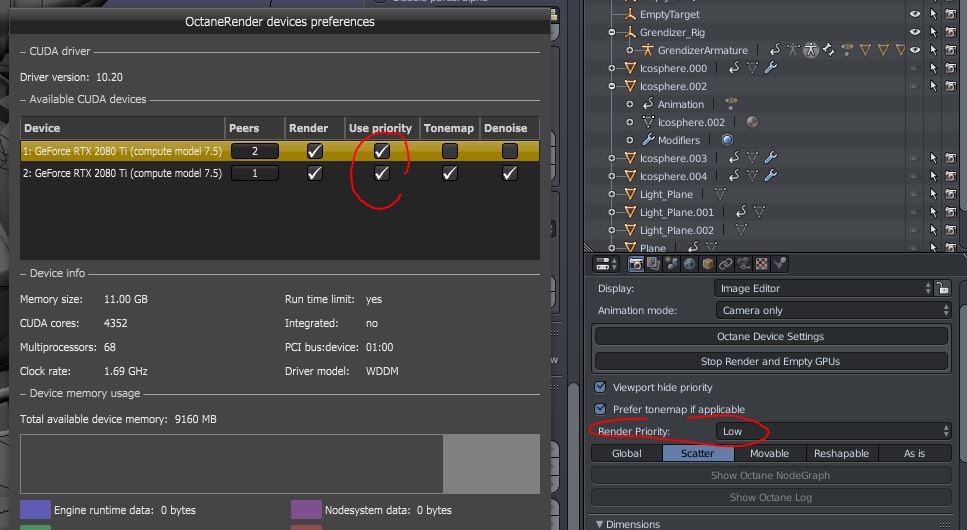Toggle visibility eye for GrendizerArmature
This screenshot has width=967, height=530.
(915, 50)
